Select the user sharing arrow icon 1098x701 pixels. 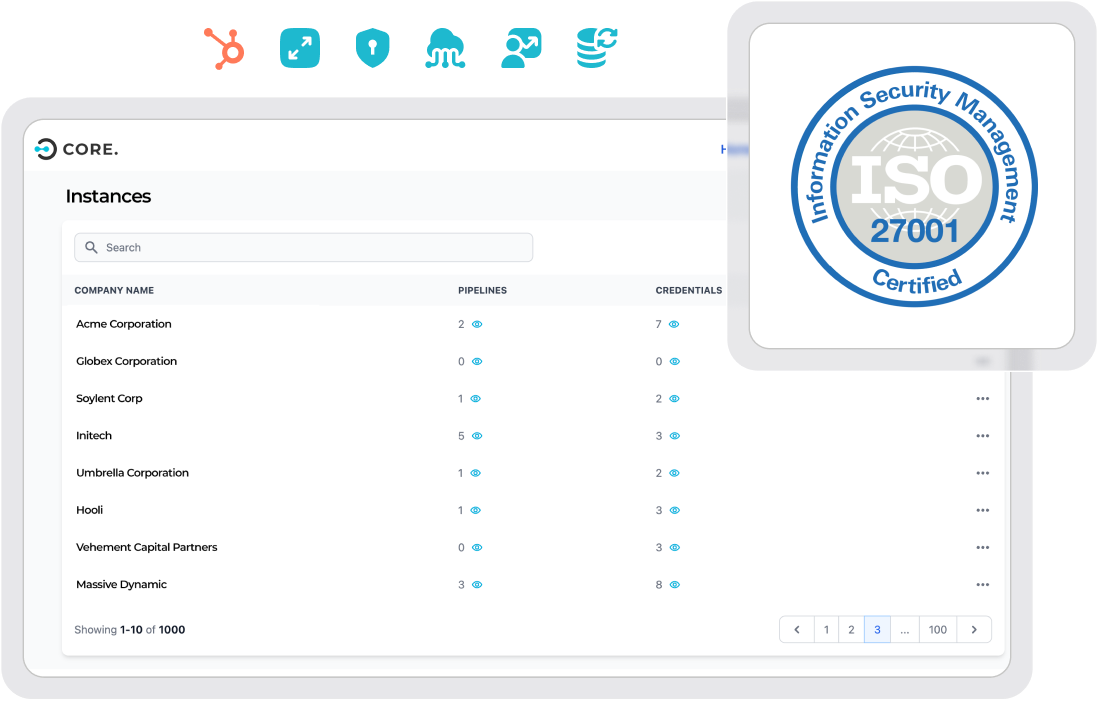click(522, 48)
